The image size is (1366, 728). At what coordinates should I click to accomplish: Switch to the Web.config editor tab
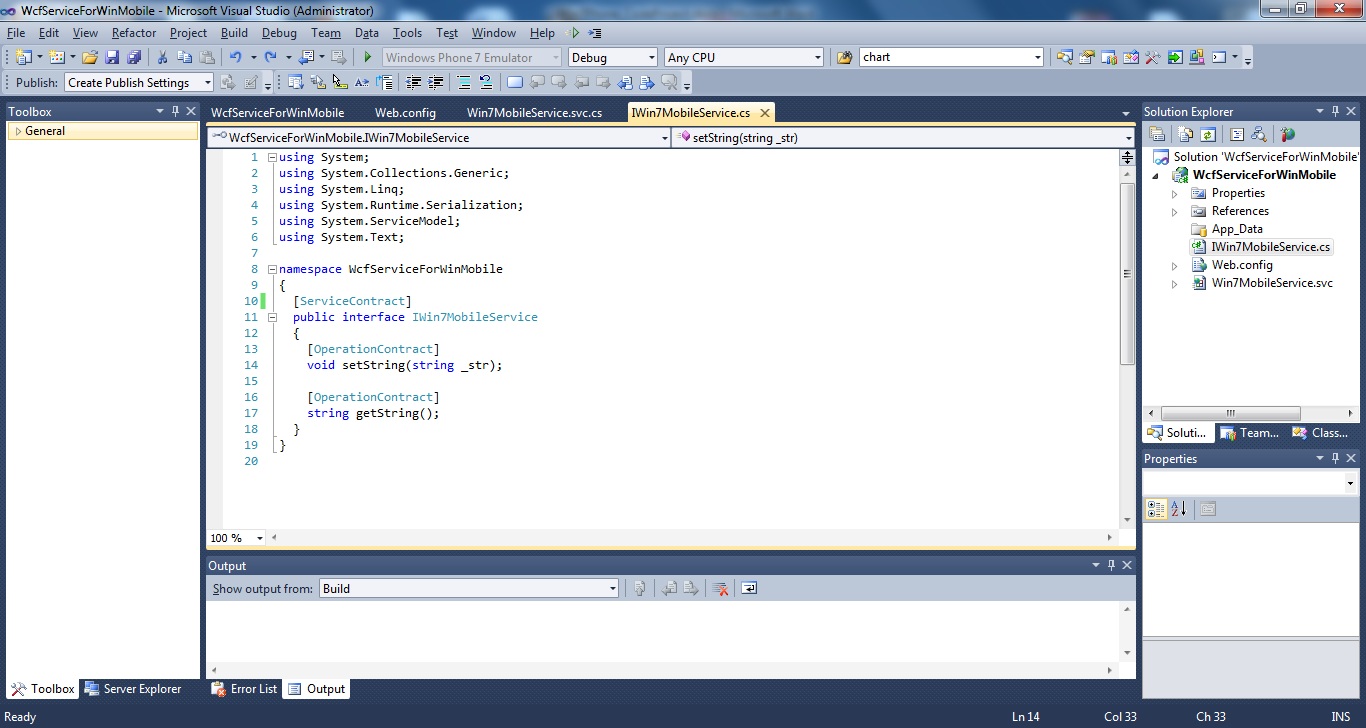pos(405,113)
